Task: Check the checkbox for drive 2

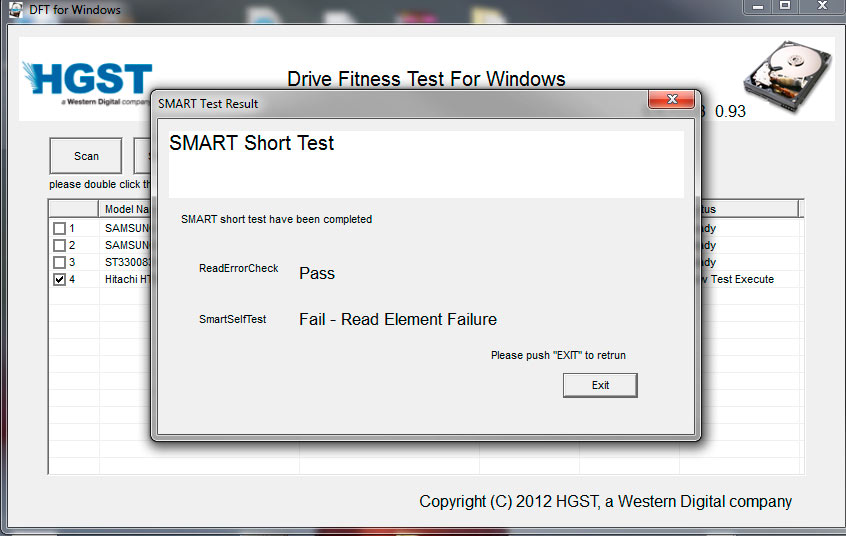Action: coord(59,246)
